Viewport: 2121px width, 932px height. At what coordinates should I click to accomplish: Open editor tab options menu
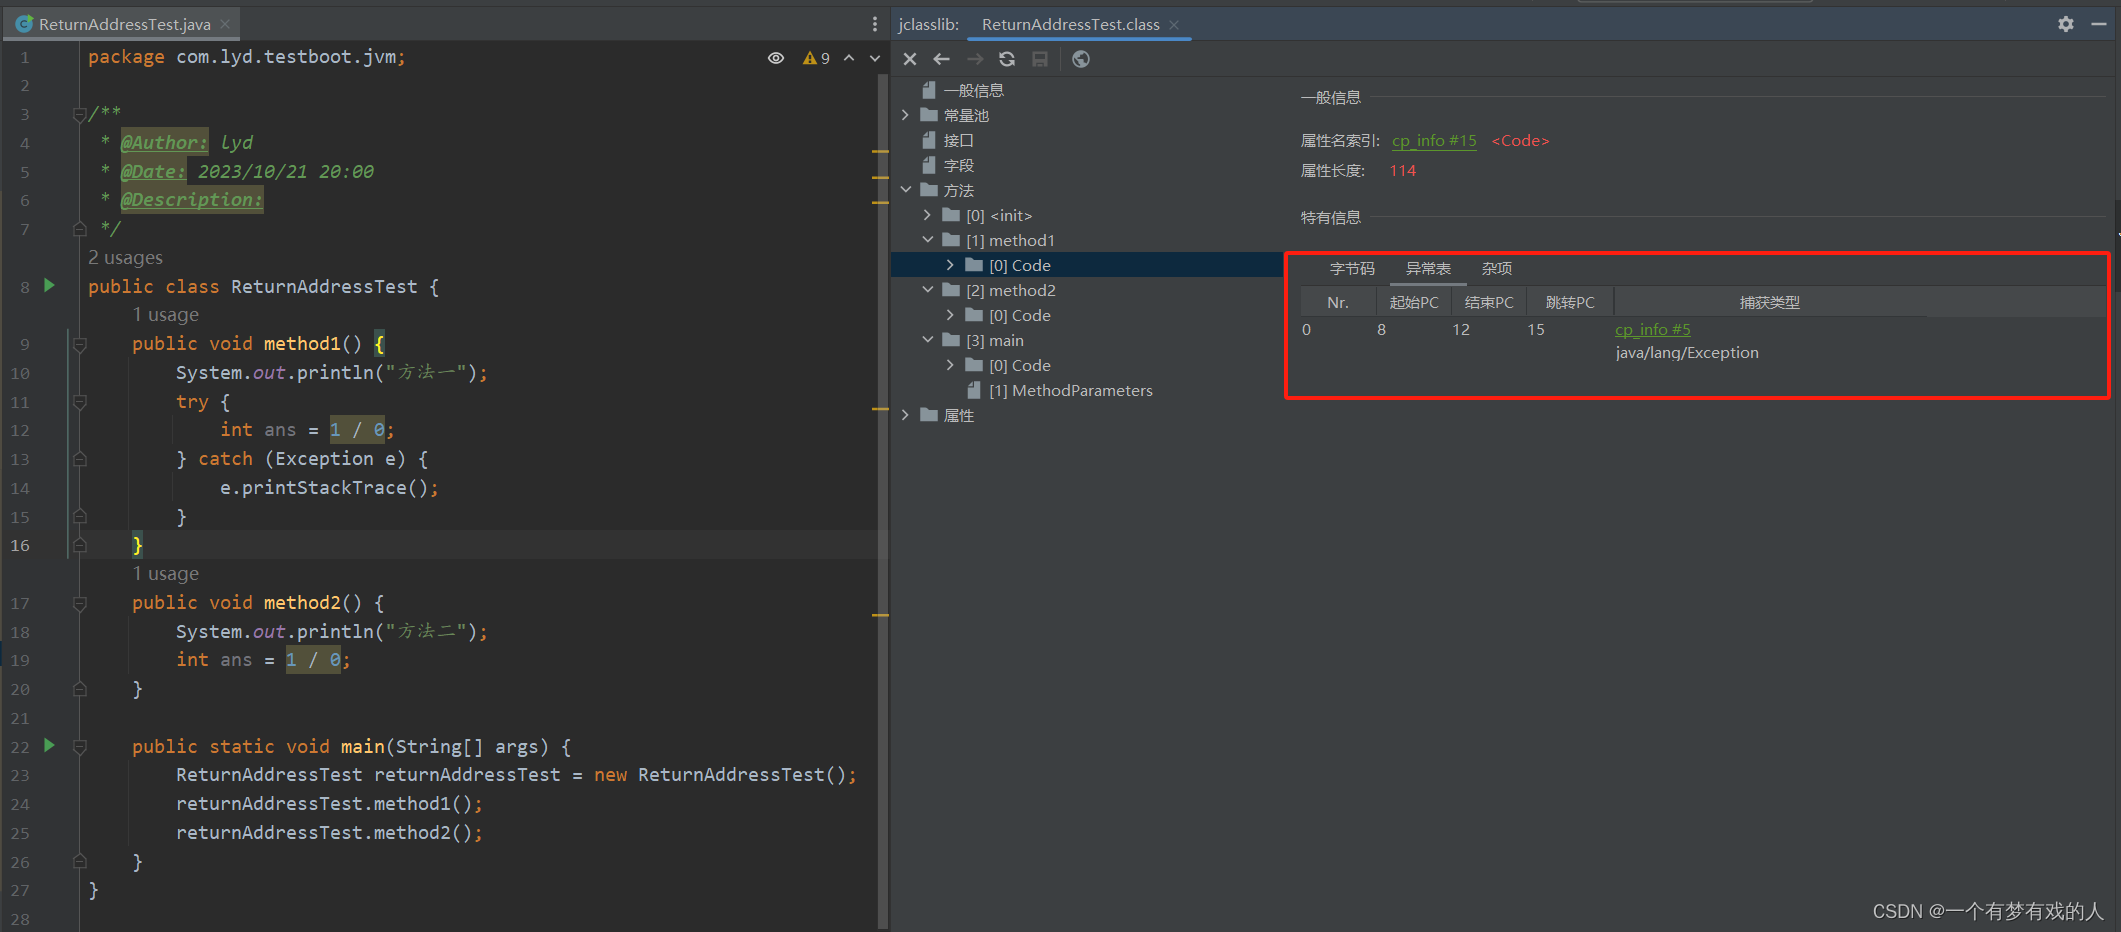(x=875, y=24)
